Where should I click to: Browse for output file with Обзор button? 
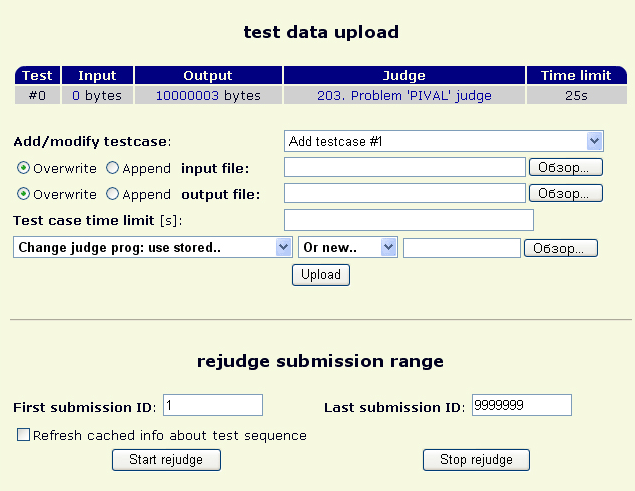point(566,193)
